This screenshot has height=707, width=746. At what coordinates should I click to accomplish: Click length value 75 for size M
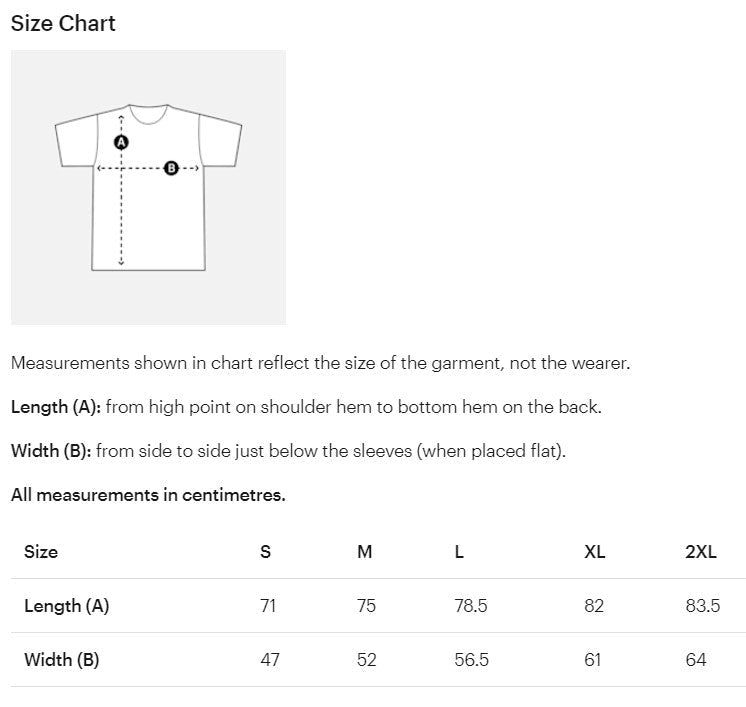pos(367,606)
